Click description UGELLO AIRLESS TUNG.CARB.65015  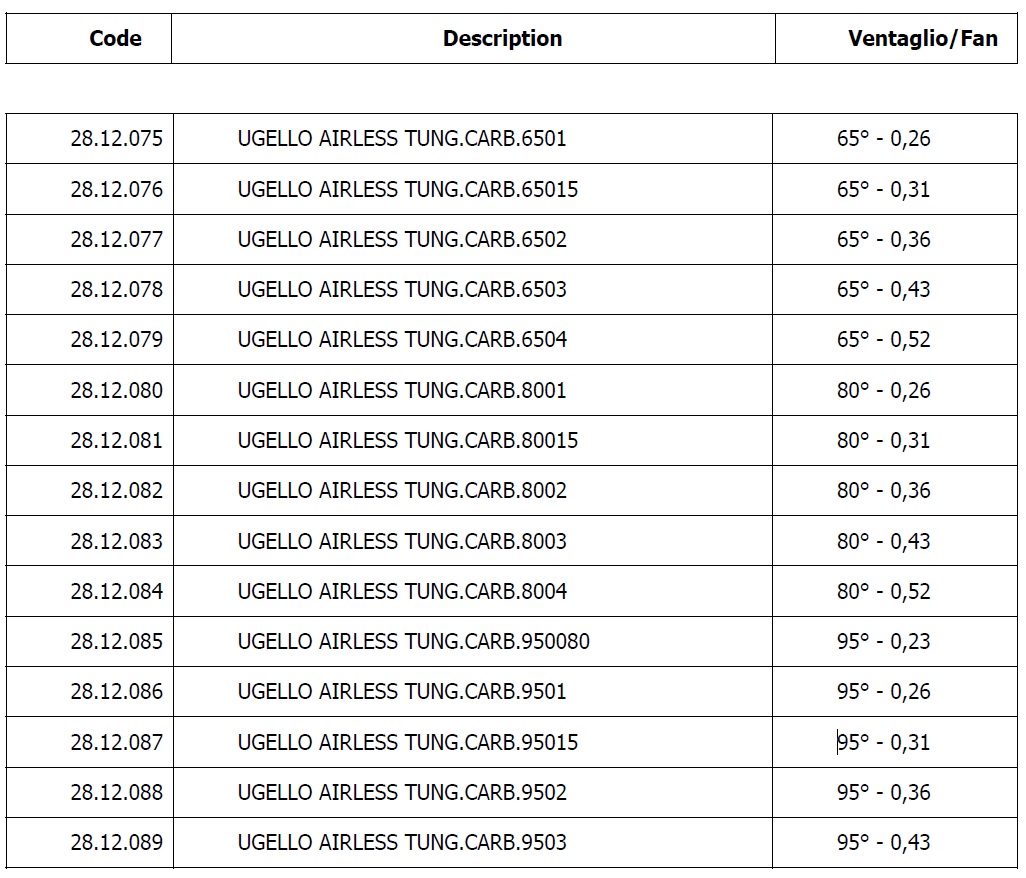(407, 189)
